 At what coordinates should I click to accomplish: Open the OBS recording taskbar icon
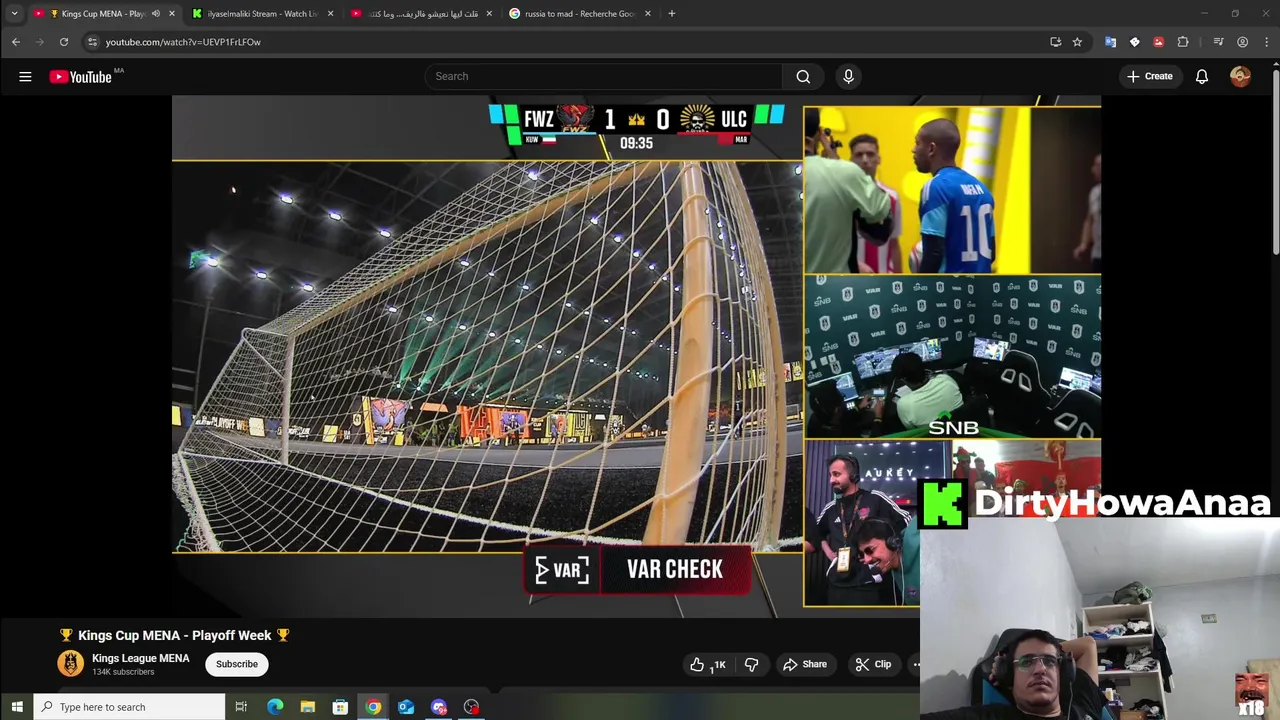(x=472, y=707)
